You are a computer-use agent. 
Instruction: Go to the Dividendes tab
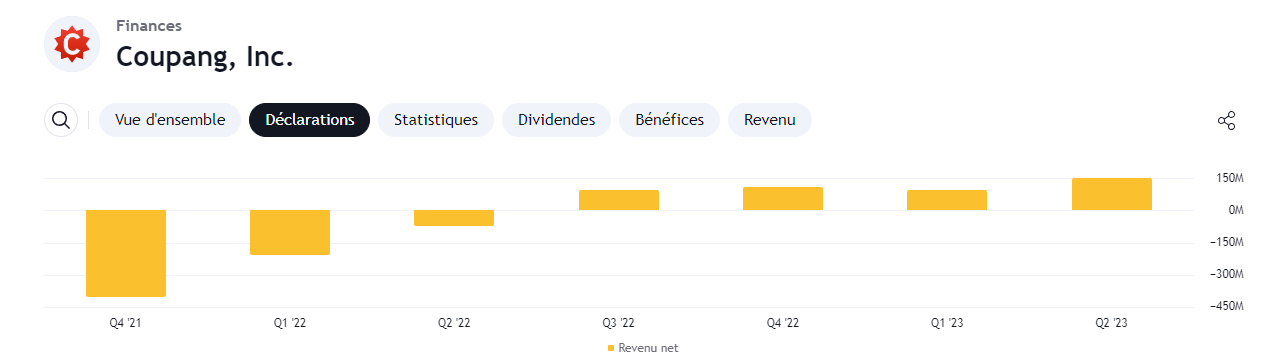point(556,120)
